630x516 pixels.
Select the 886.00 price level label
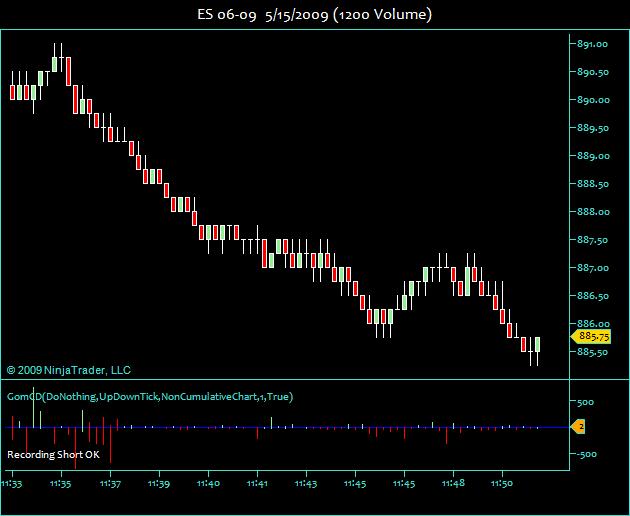[593, 324]
